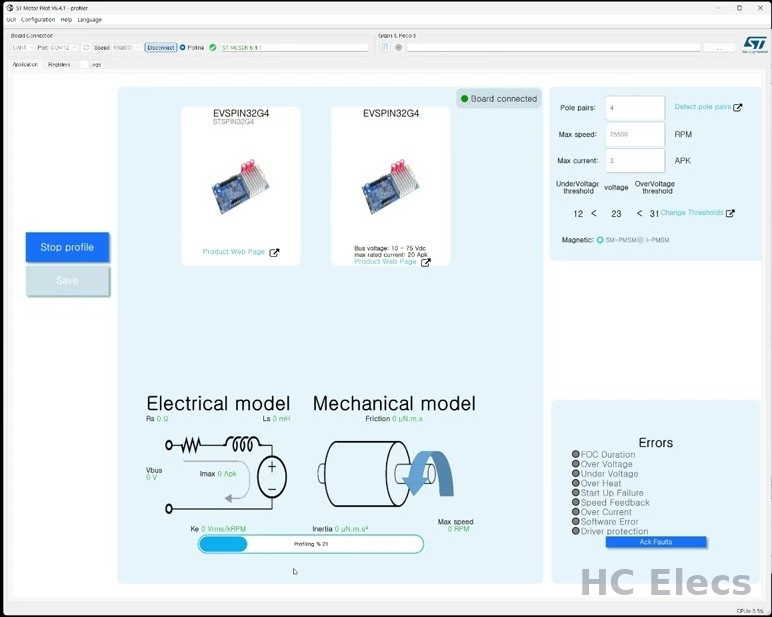Screen dimensions: 772x617
Task: Click the browse button beside record path
Action: (x=719, y=47)
